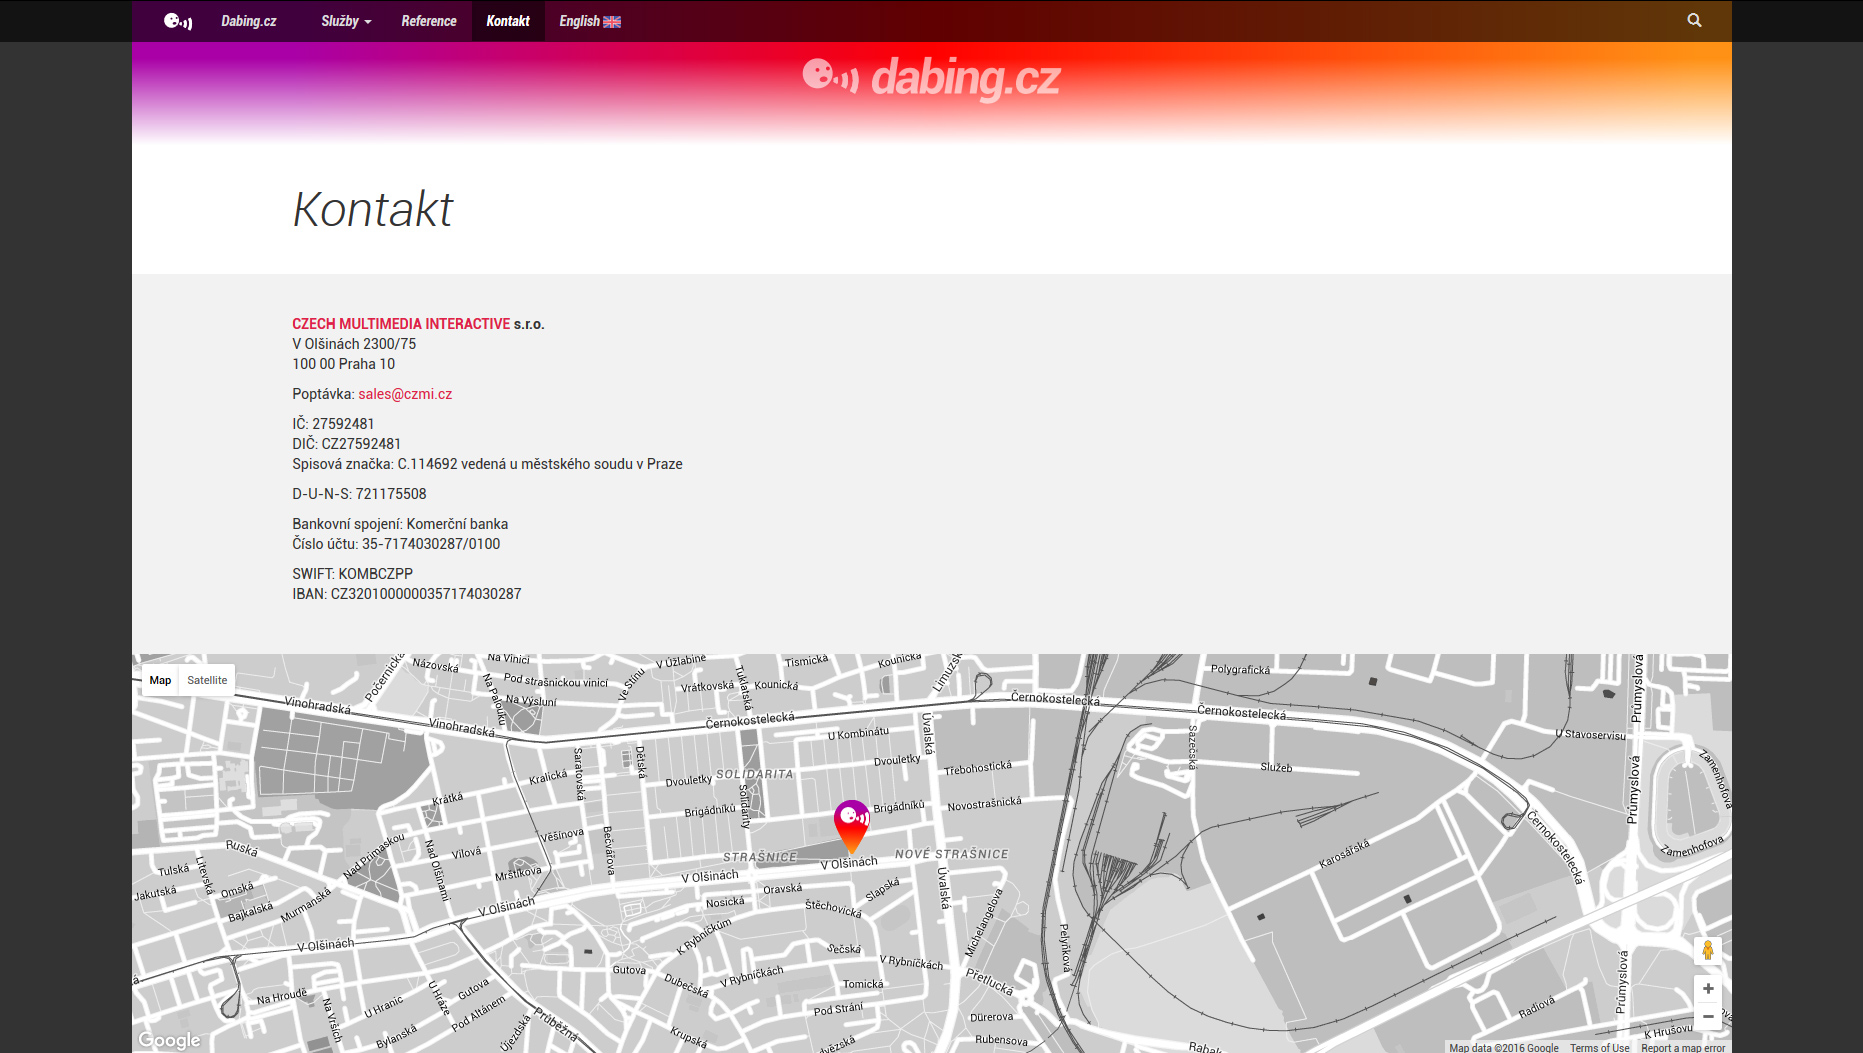
Task: Click the 100 00 Praha 10 line
Action: (343, 364)
